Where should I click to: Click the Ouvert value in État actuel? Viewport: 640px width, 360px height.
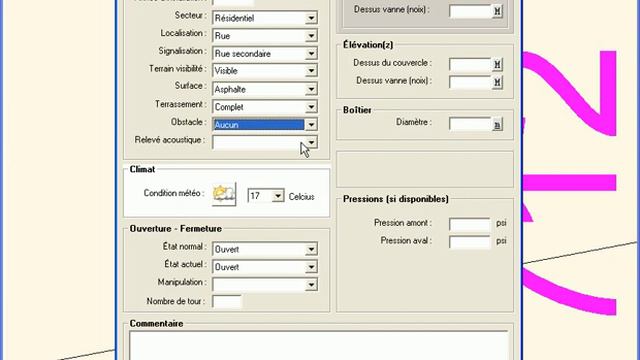point(227,267)
